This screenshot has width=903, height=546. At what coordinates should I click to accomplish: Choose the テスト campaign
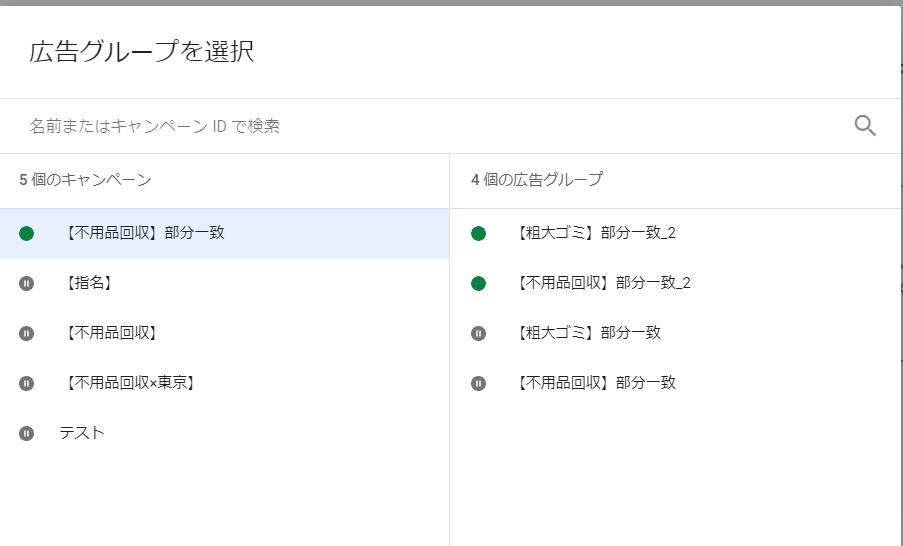point(225,433)
